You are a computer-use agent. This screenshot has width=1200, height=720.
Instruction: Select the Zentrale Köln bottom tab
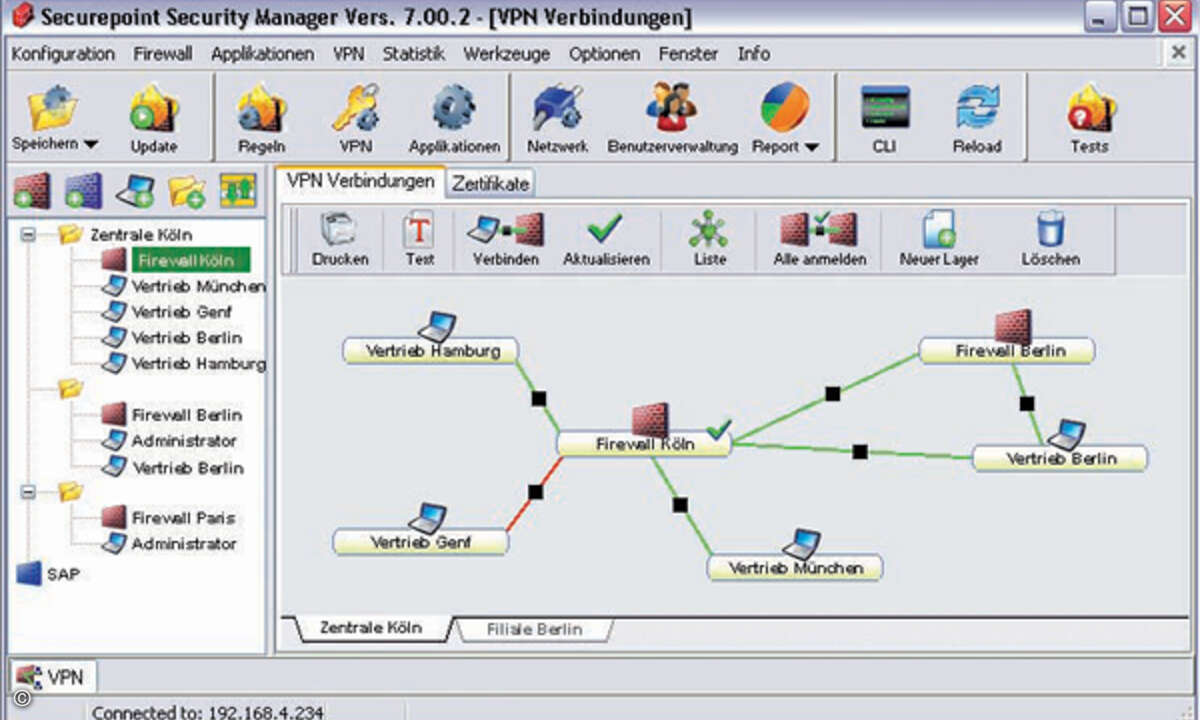(x=370, y=628)
